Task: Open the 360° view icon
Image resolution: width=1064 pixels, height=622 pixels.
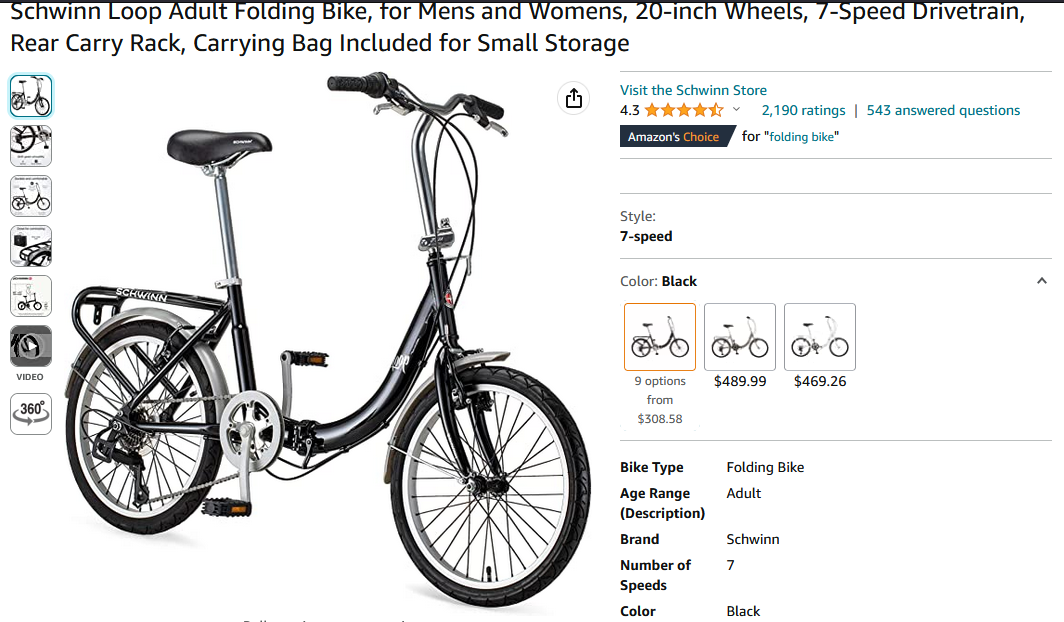Action: tap(31, 414)
